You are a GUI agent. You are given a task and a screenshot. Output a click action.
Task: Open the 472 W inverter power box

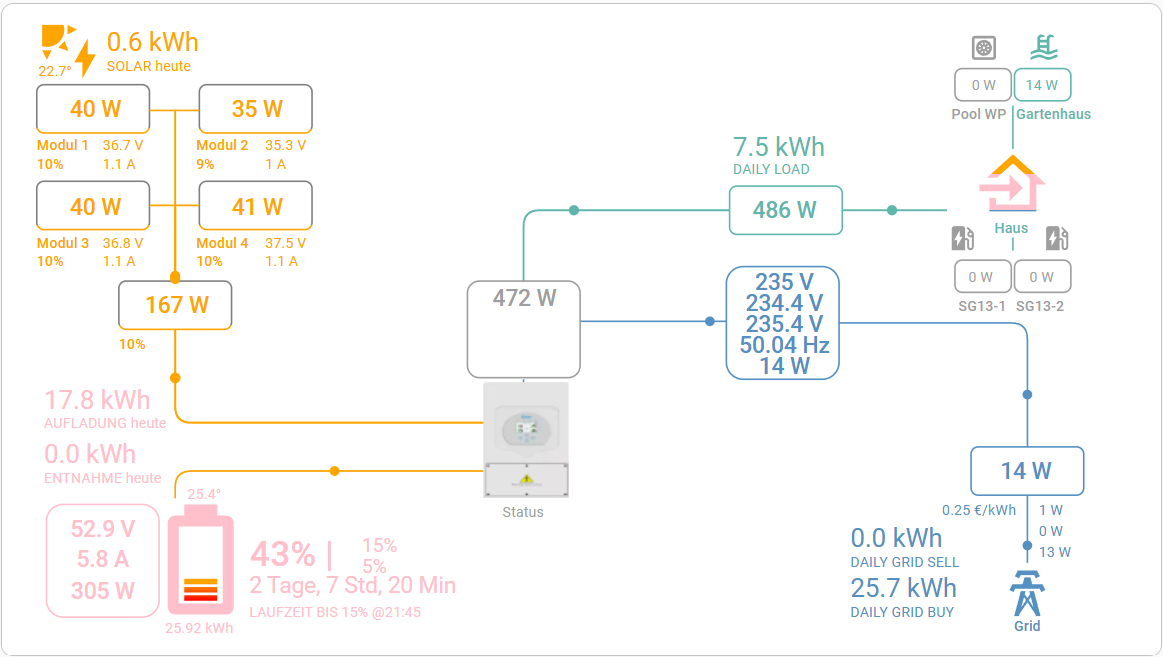(525, 327)
